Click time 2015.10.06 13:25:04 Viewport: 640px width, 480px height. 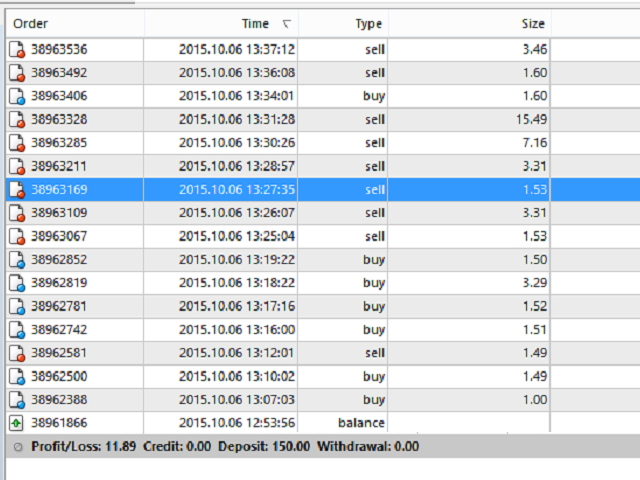pos(237,236)
